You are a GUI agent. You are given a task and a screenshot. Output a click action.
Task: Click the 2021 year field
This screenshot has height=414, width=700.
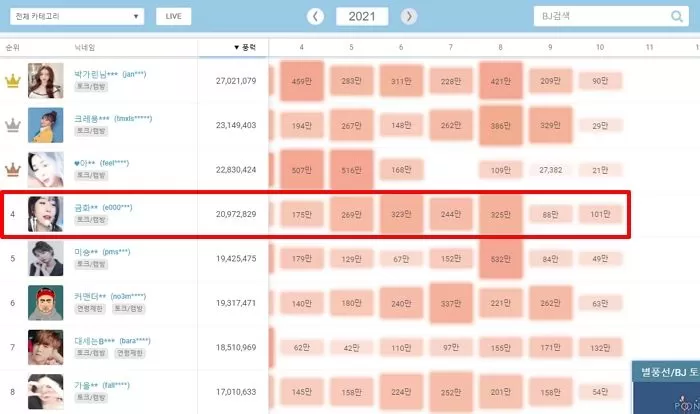(362, 17)
